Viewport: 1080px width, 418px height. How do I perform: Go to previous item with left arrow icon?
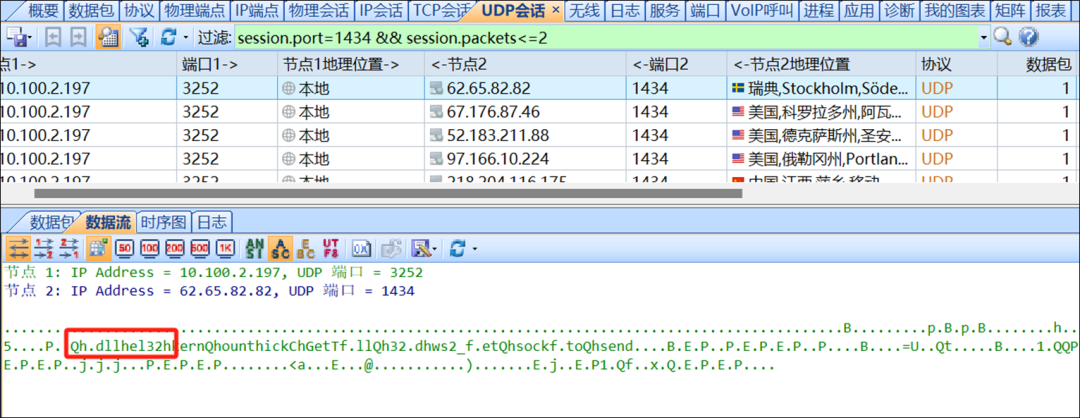click(x=53, y=37)
